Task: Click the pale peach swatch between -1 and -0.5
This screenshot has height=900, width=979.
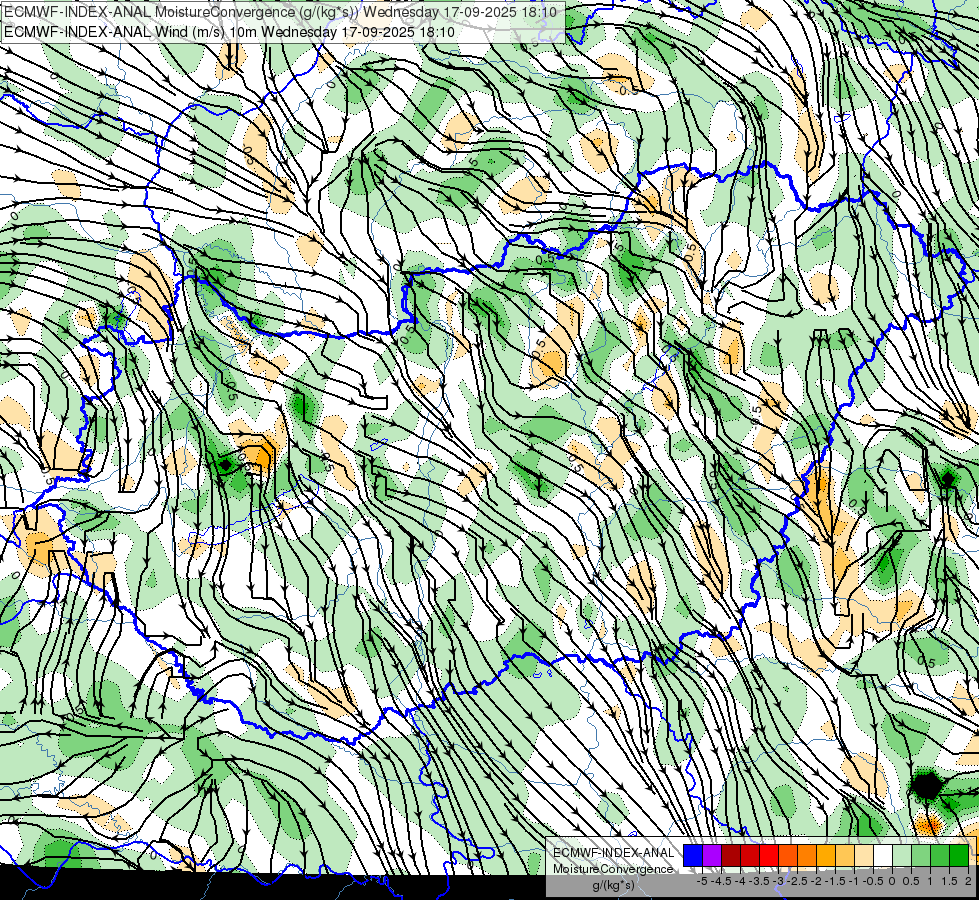Action: coord(864,855)
